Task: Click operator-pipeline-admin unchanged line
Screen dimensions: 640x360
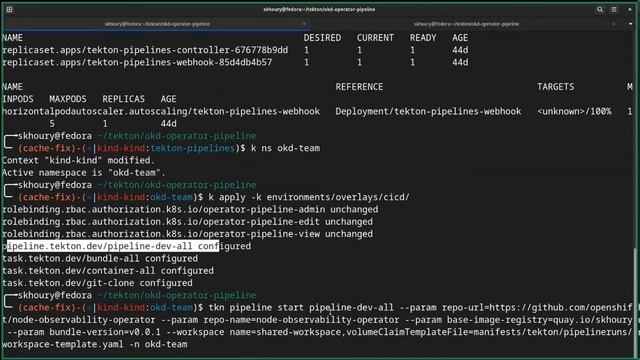Action: pyautogui.click(x=190, y=209)
